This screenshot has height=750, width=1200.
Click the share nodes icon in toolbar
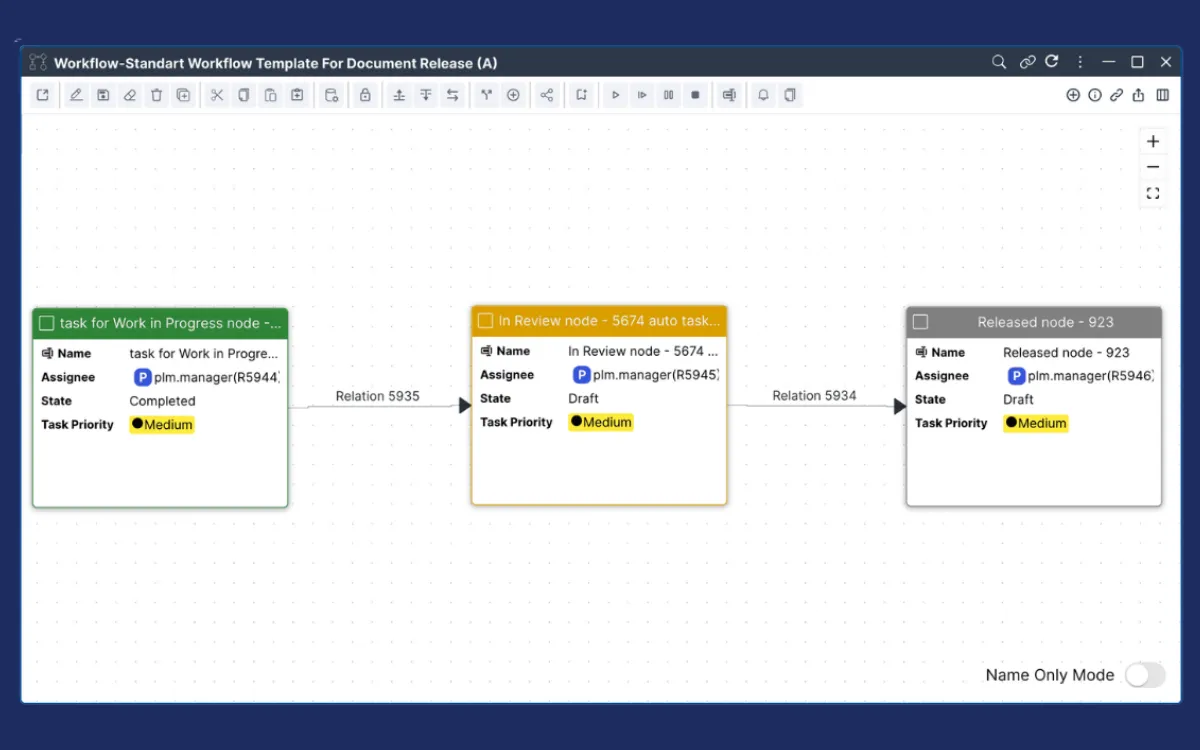click(x=546, y=95)
